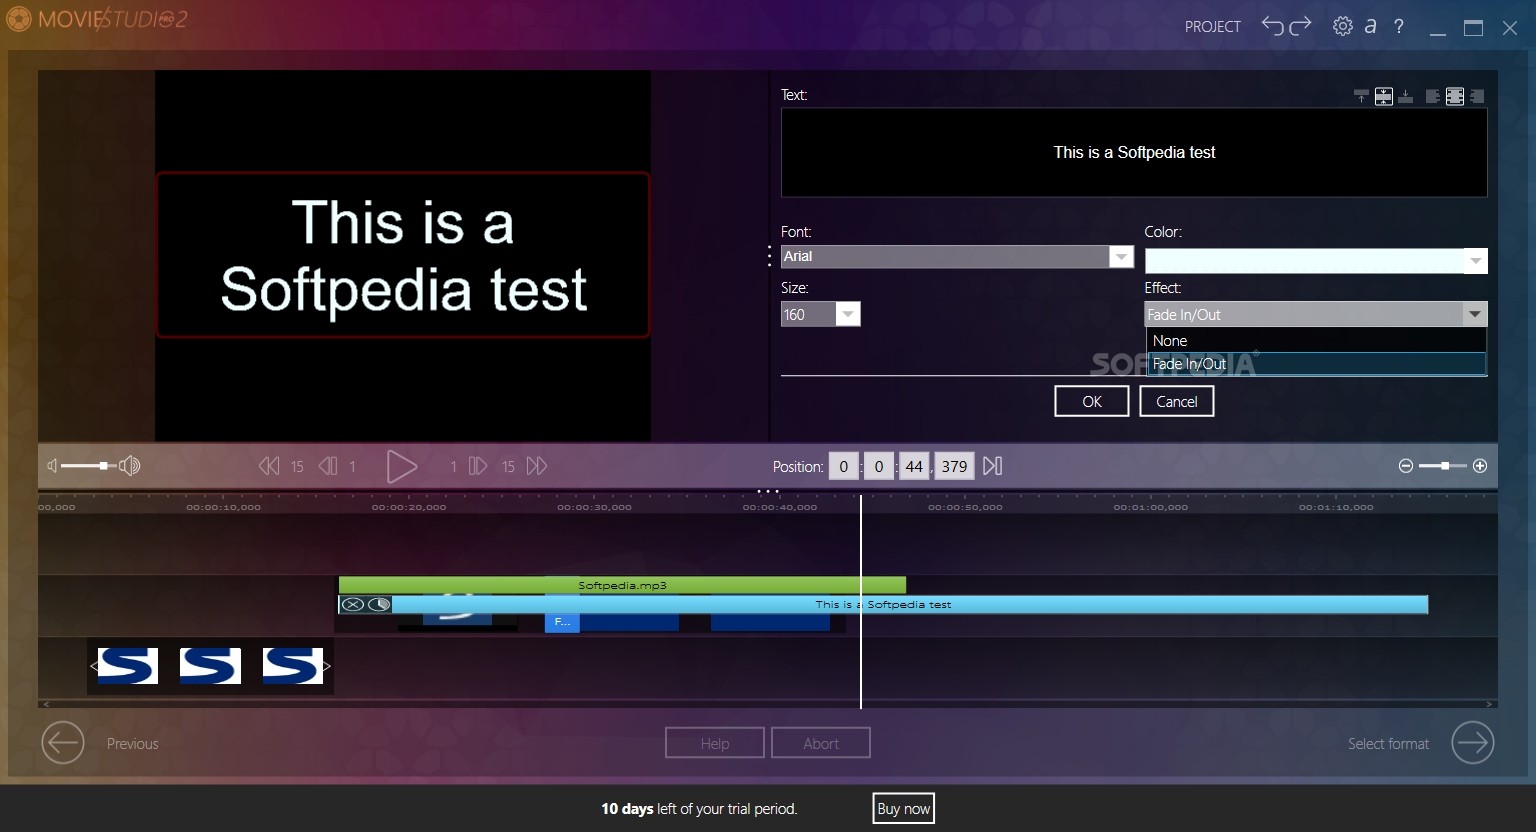The width and height of the screenshot is (1536, 832).
Task: Click the Help button
Action: pos(715,743)
